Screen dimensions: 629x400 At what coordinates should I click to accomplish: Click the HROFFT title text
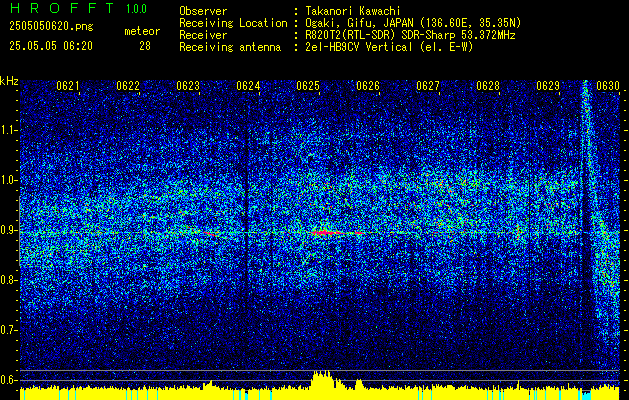[62, 8]
